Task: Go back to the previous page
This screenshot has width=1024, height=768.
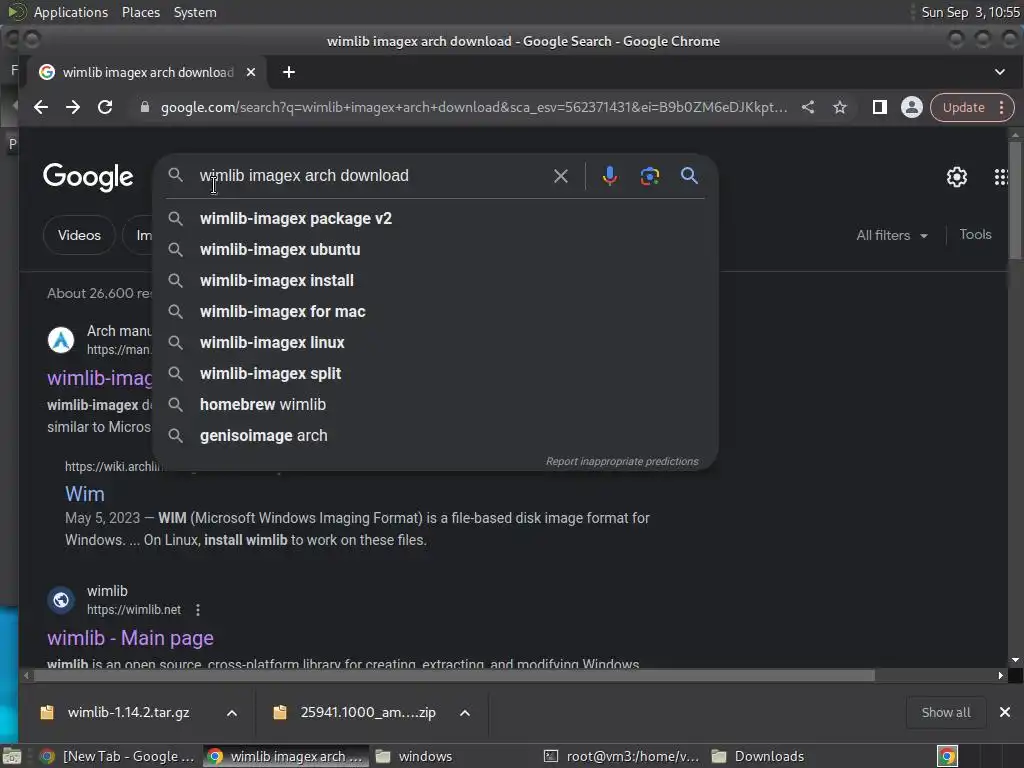Action: pos(41,107)
